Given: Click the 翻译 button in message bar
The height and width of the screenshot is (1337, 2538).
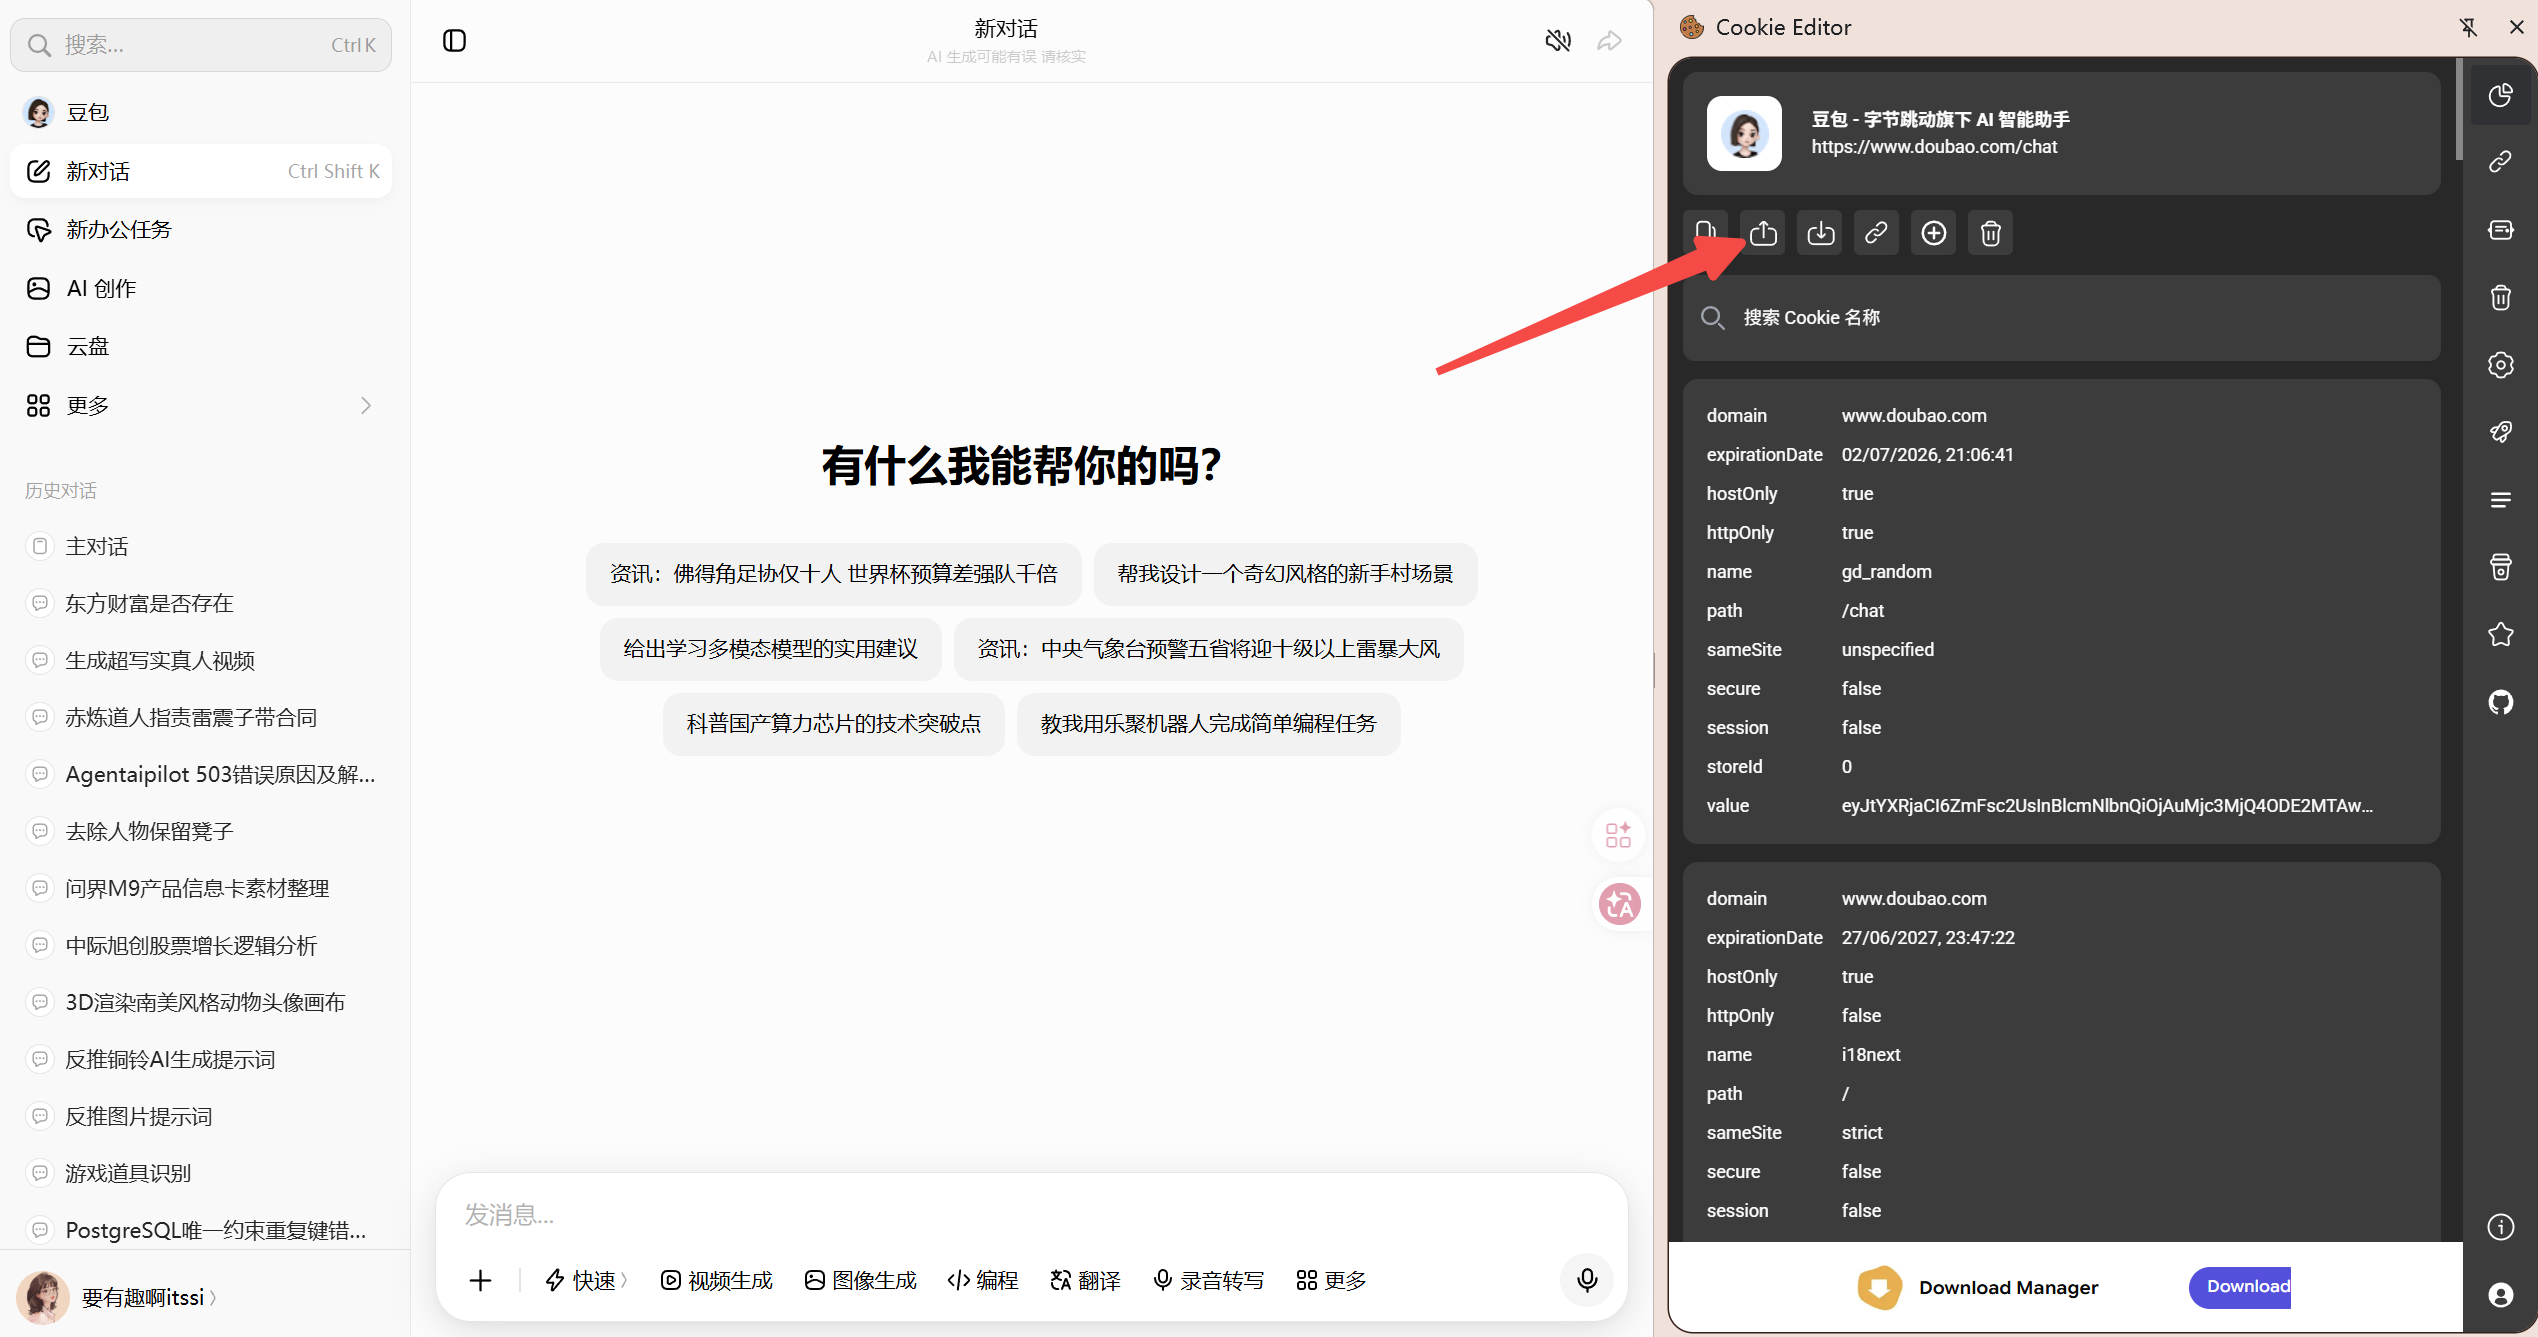Looking at the screenshot, I should (1085, 1280).
